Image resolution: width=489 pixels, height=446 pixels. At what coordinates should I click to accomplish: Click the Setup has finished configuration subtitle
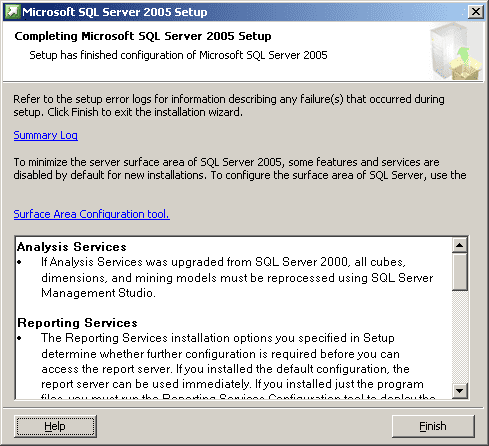178,55
